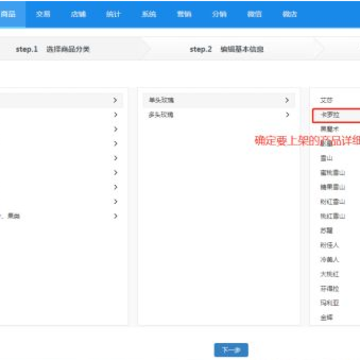Pick the 芬得拉 variety
Image resolution: width=360 pixels, height=360 pixels.
pyautogui.click(x=330, y=289)
